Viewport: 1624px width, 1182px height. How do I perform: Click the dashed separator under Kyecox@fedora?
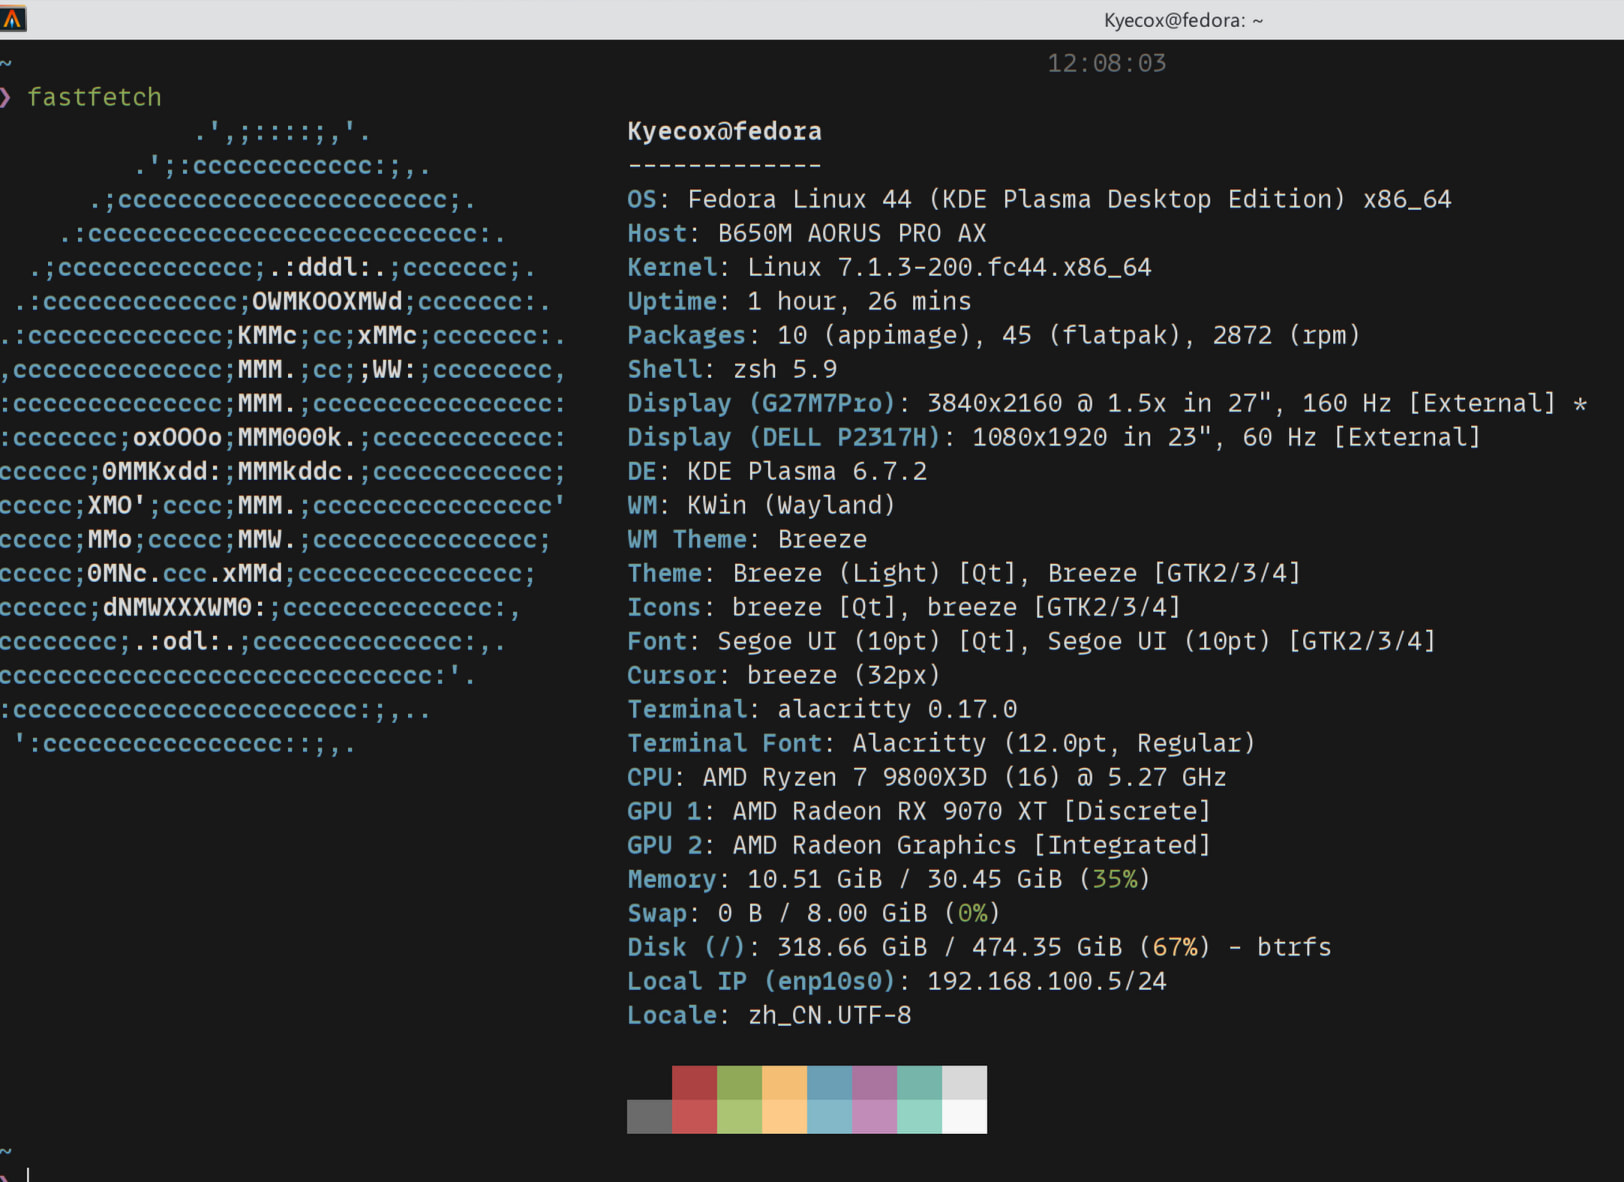click(724, 165)
